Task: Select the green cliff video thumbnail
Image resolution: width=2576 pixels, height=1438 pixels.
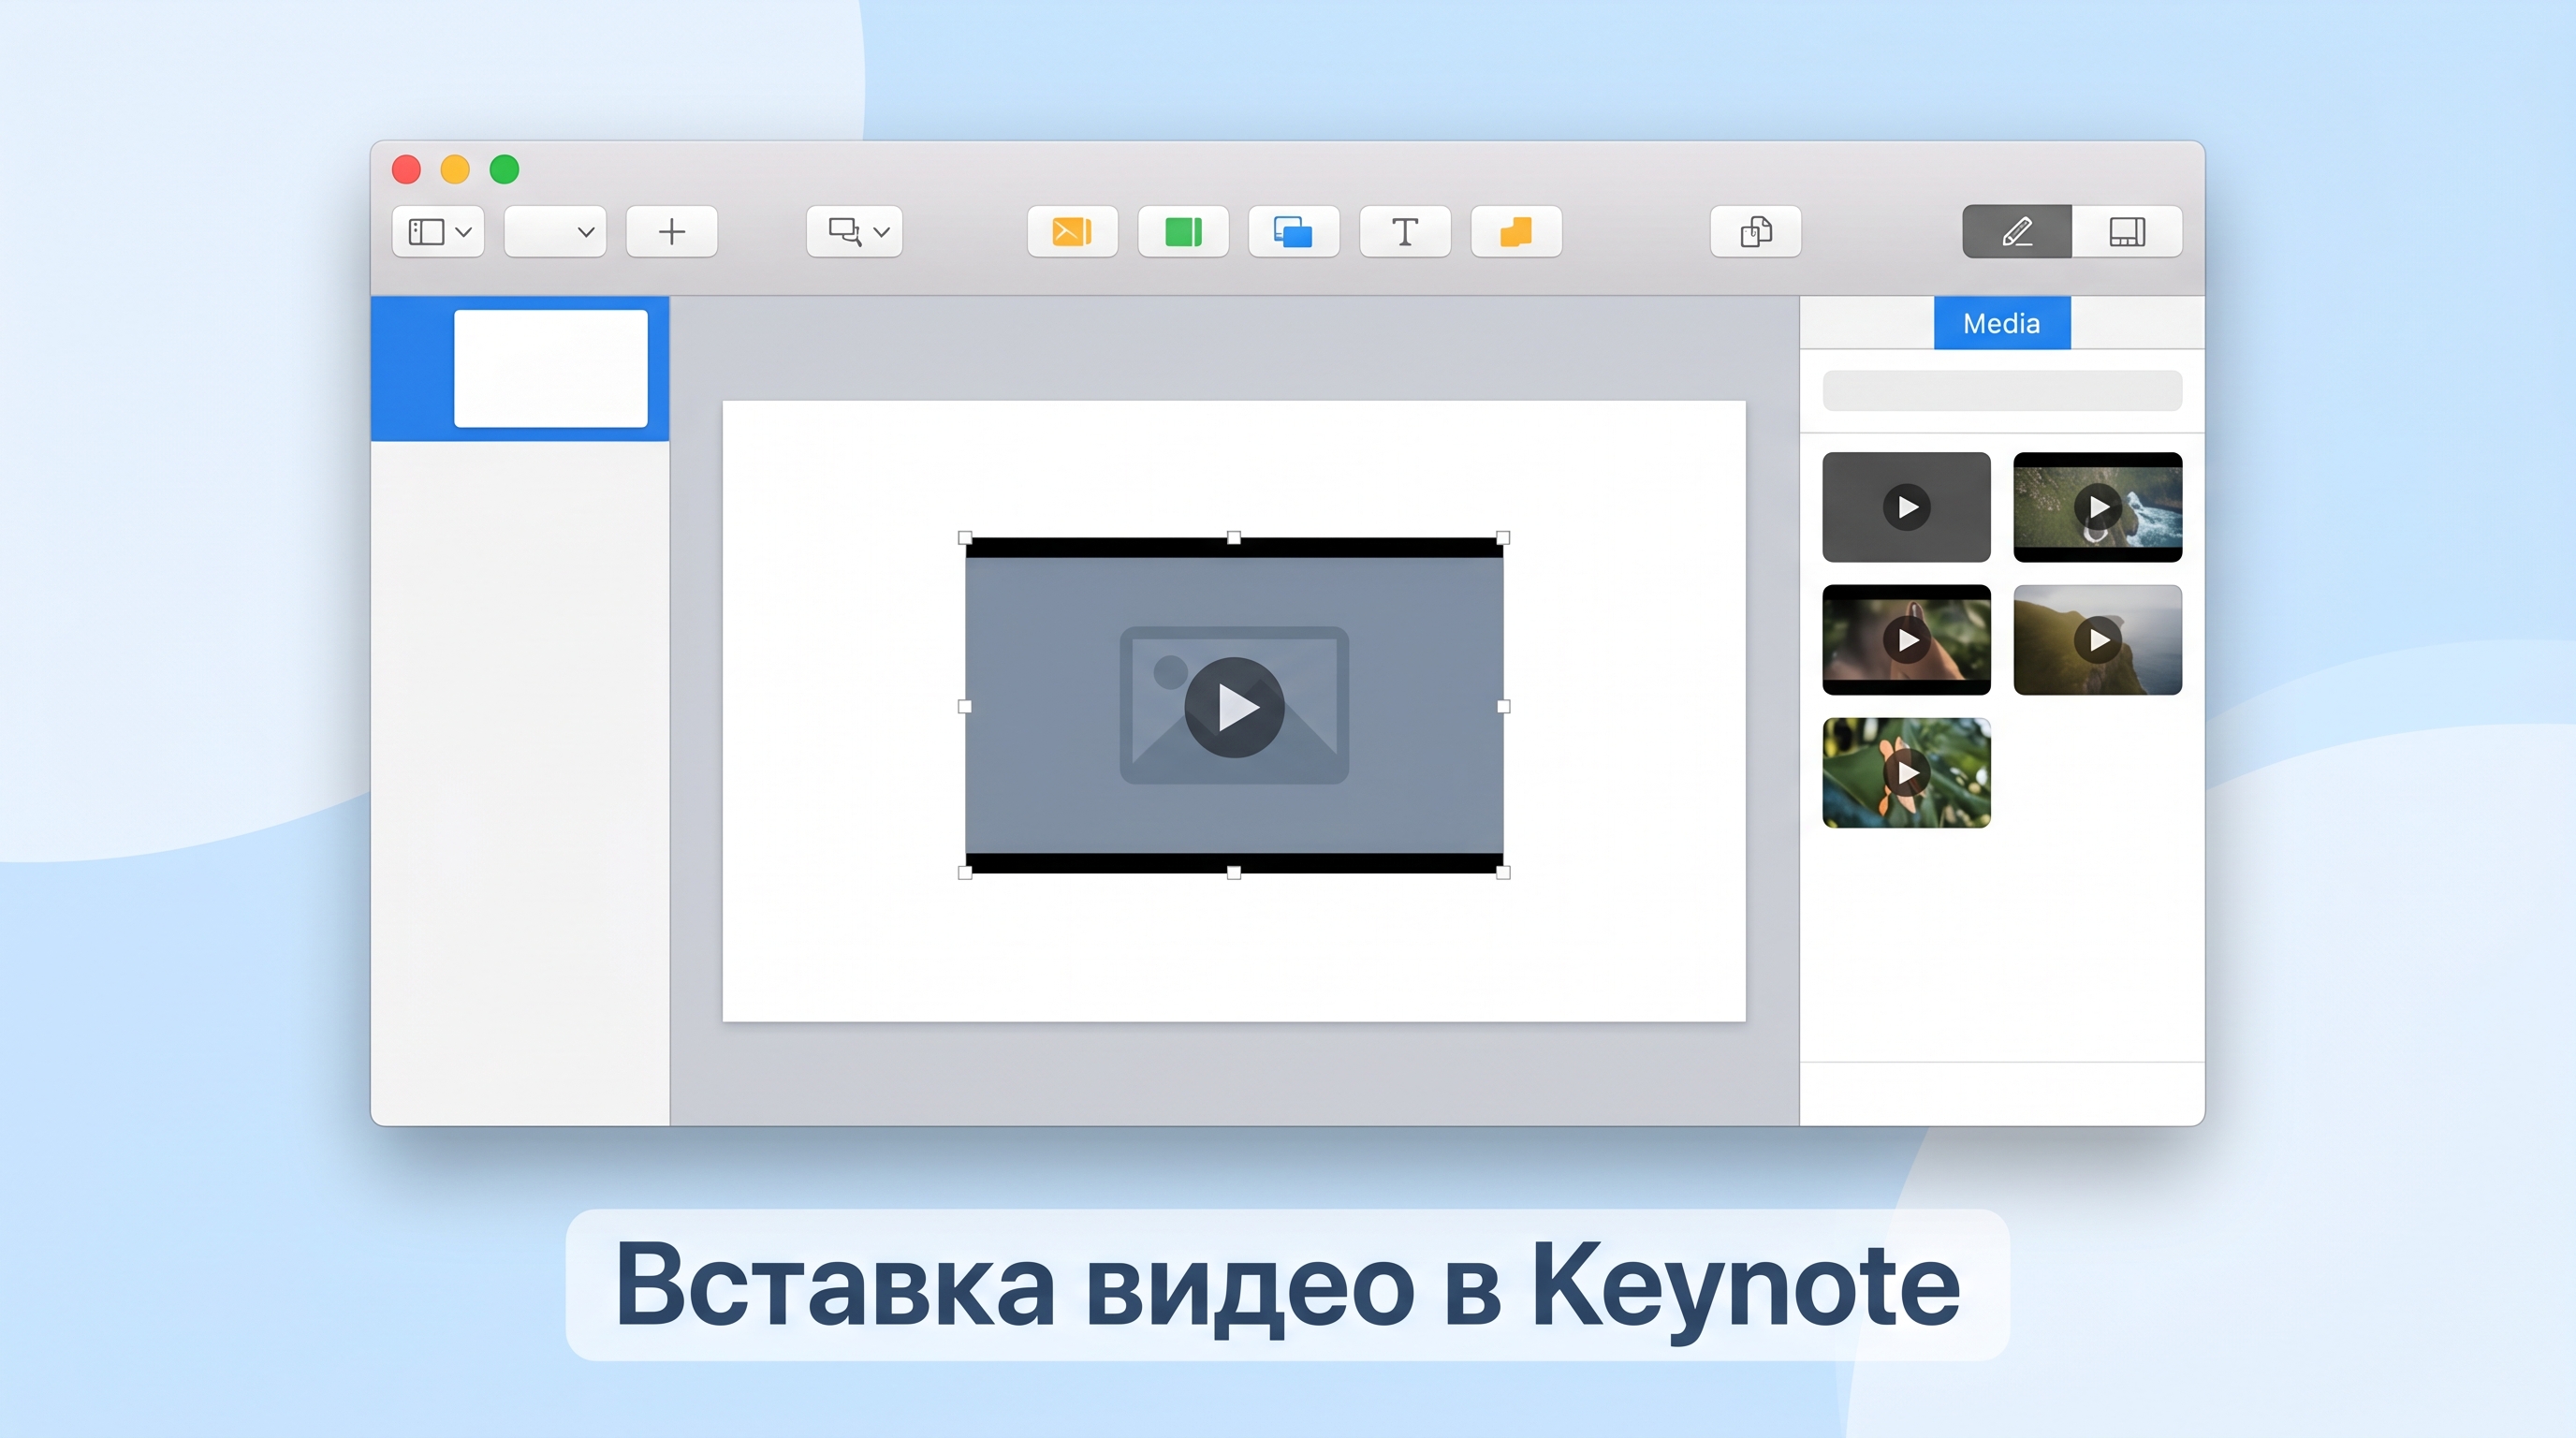Action: tap(2098, 640)
